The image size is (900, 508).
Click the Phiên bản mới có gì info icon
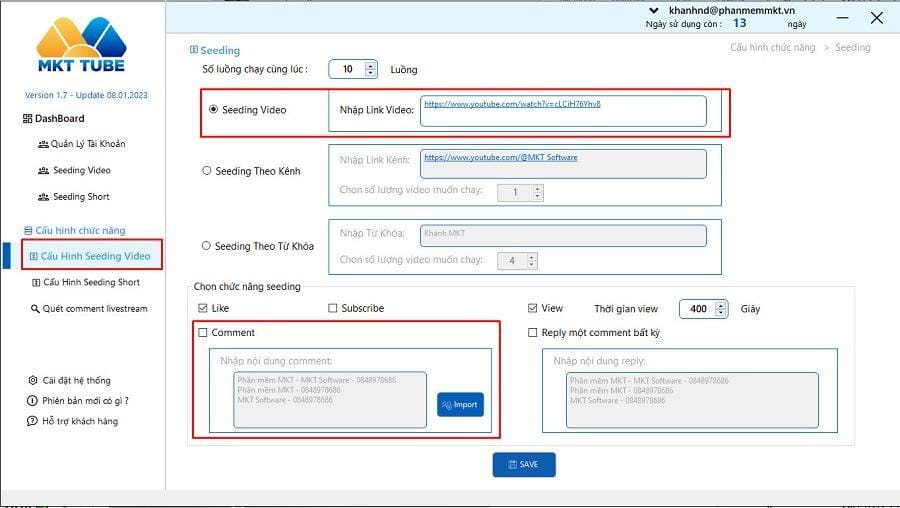tap(32, 401)
